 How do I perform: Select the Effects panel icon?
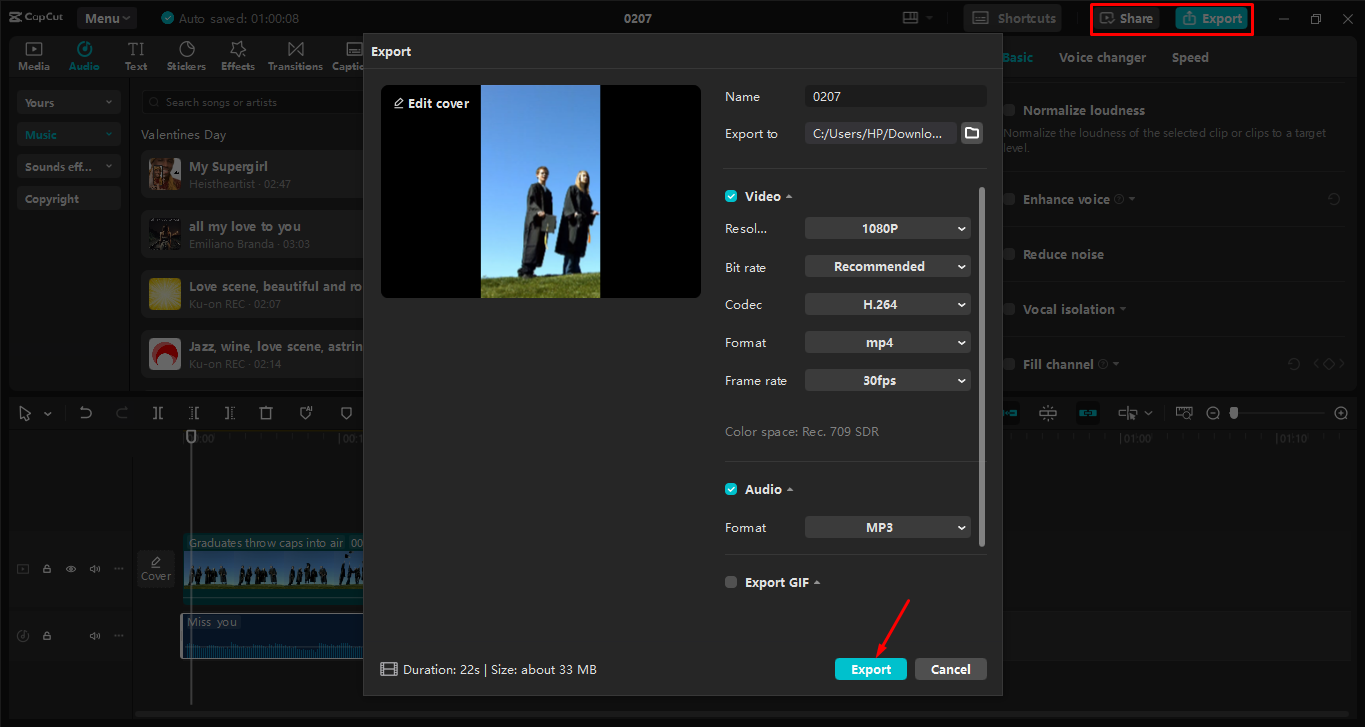point(237,55)
